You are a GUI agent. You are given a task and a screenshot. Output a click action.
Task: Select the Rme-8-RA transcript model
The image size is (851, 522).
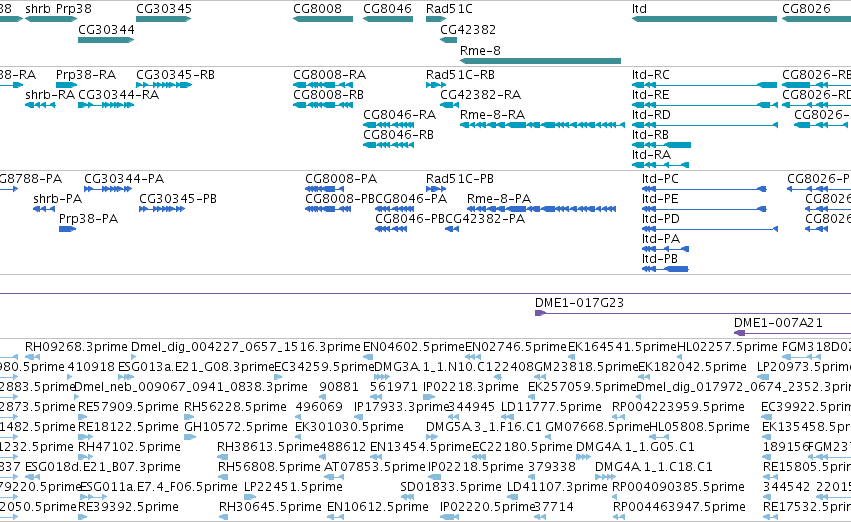pos(542,125)
